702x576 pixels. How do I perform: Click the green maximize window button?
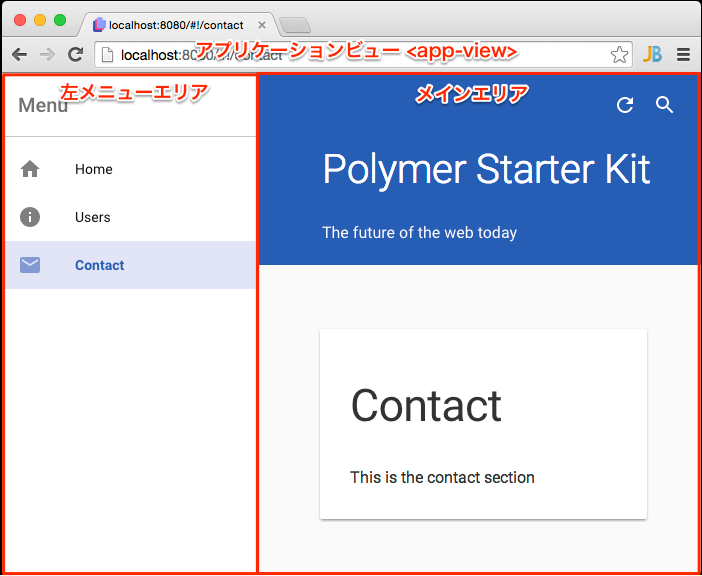point(60,20)
